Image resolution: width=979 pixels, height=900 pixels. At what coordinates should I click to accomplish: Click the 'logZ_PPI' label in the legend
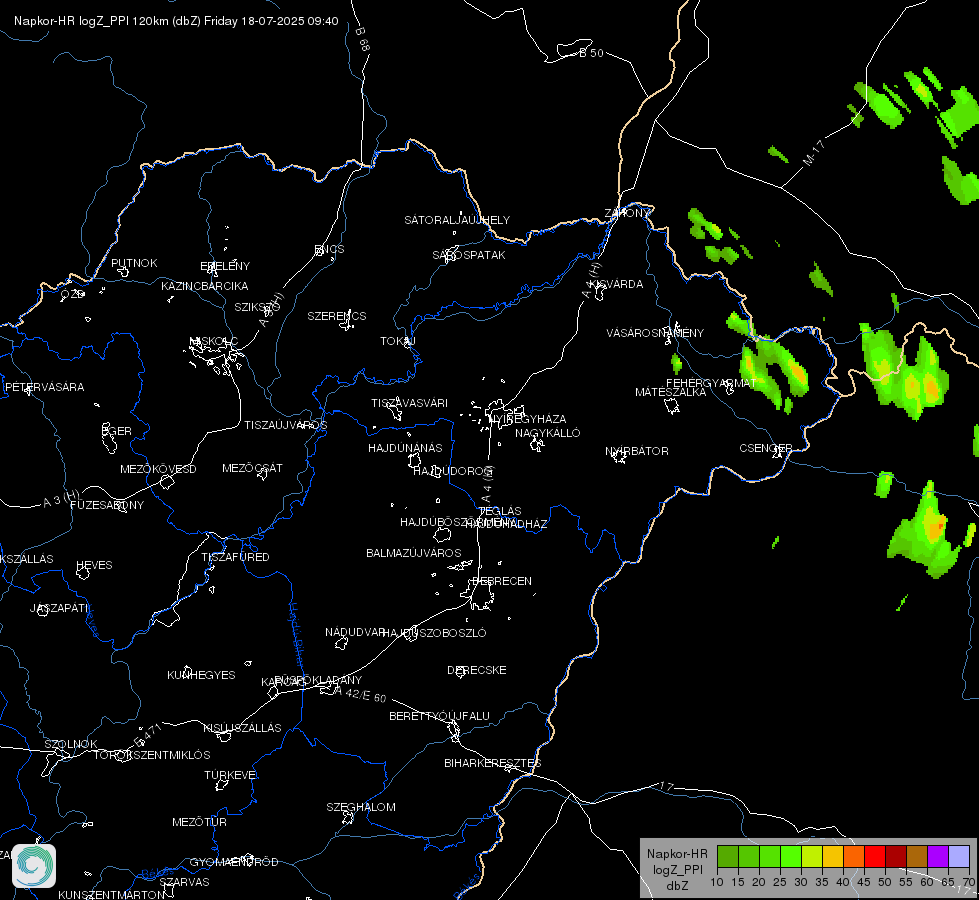pos(677,869)
